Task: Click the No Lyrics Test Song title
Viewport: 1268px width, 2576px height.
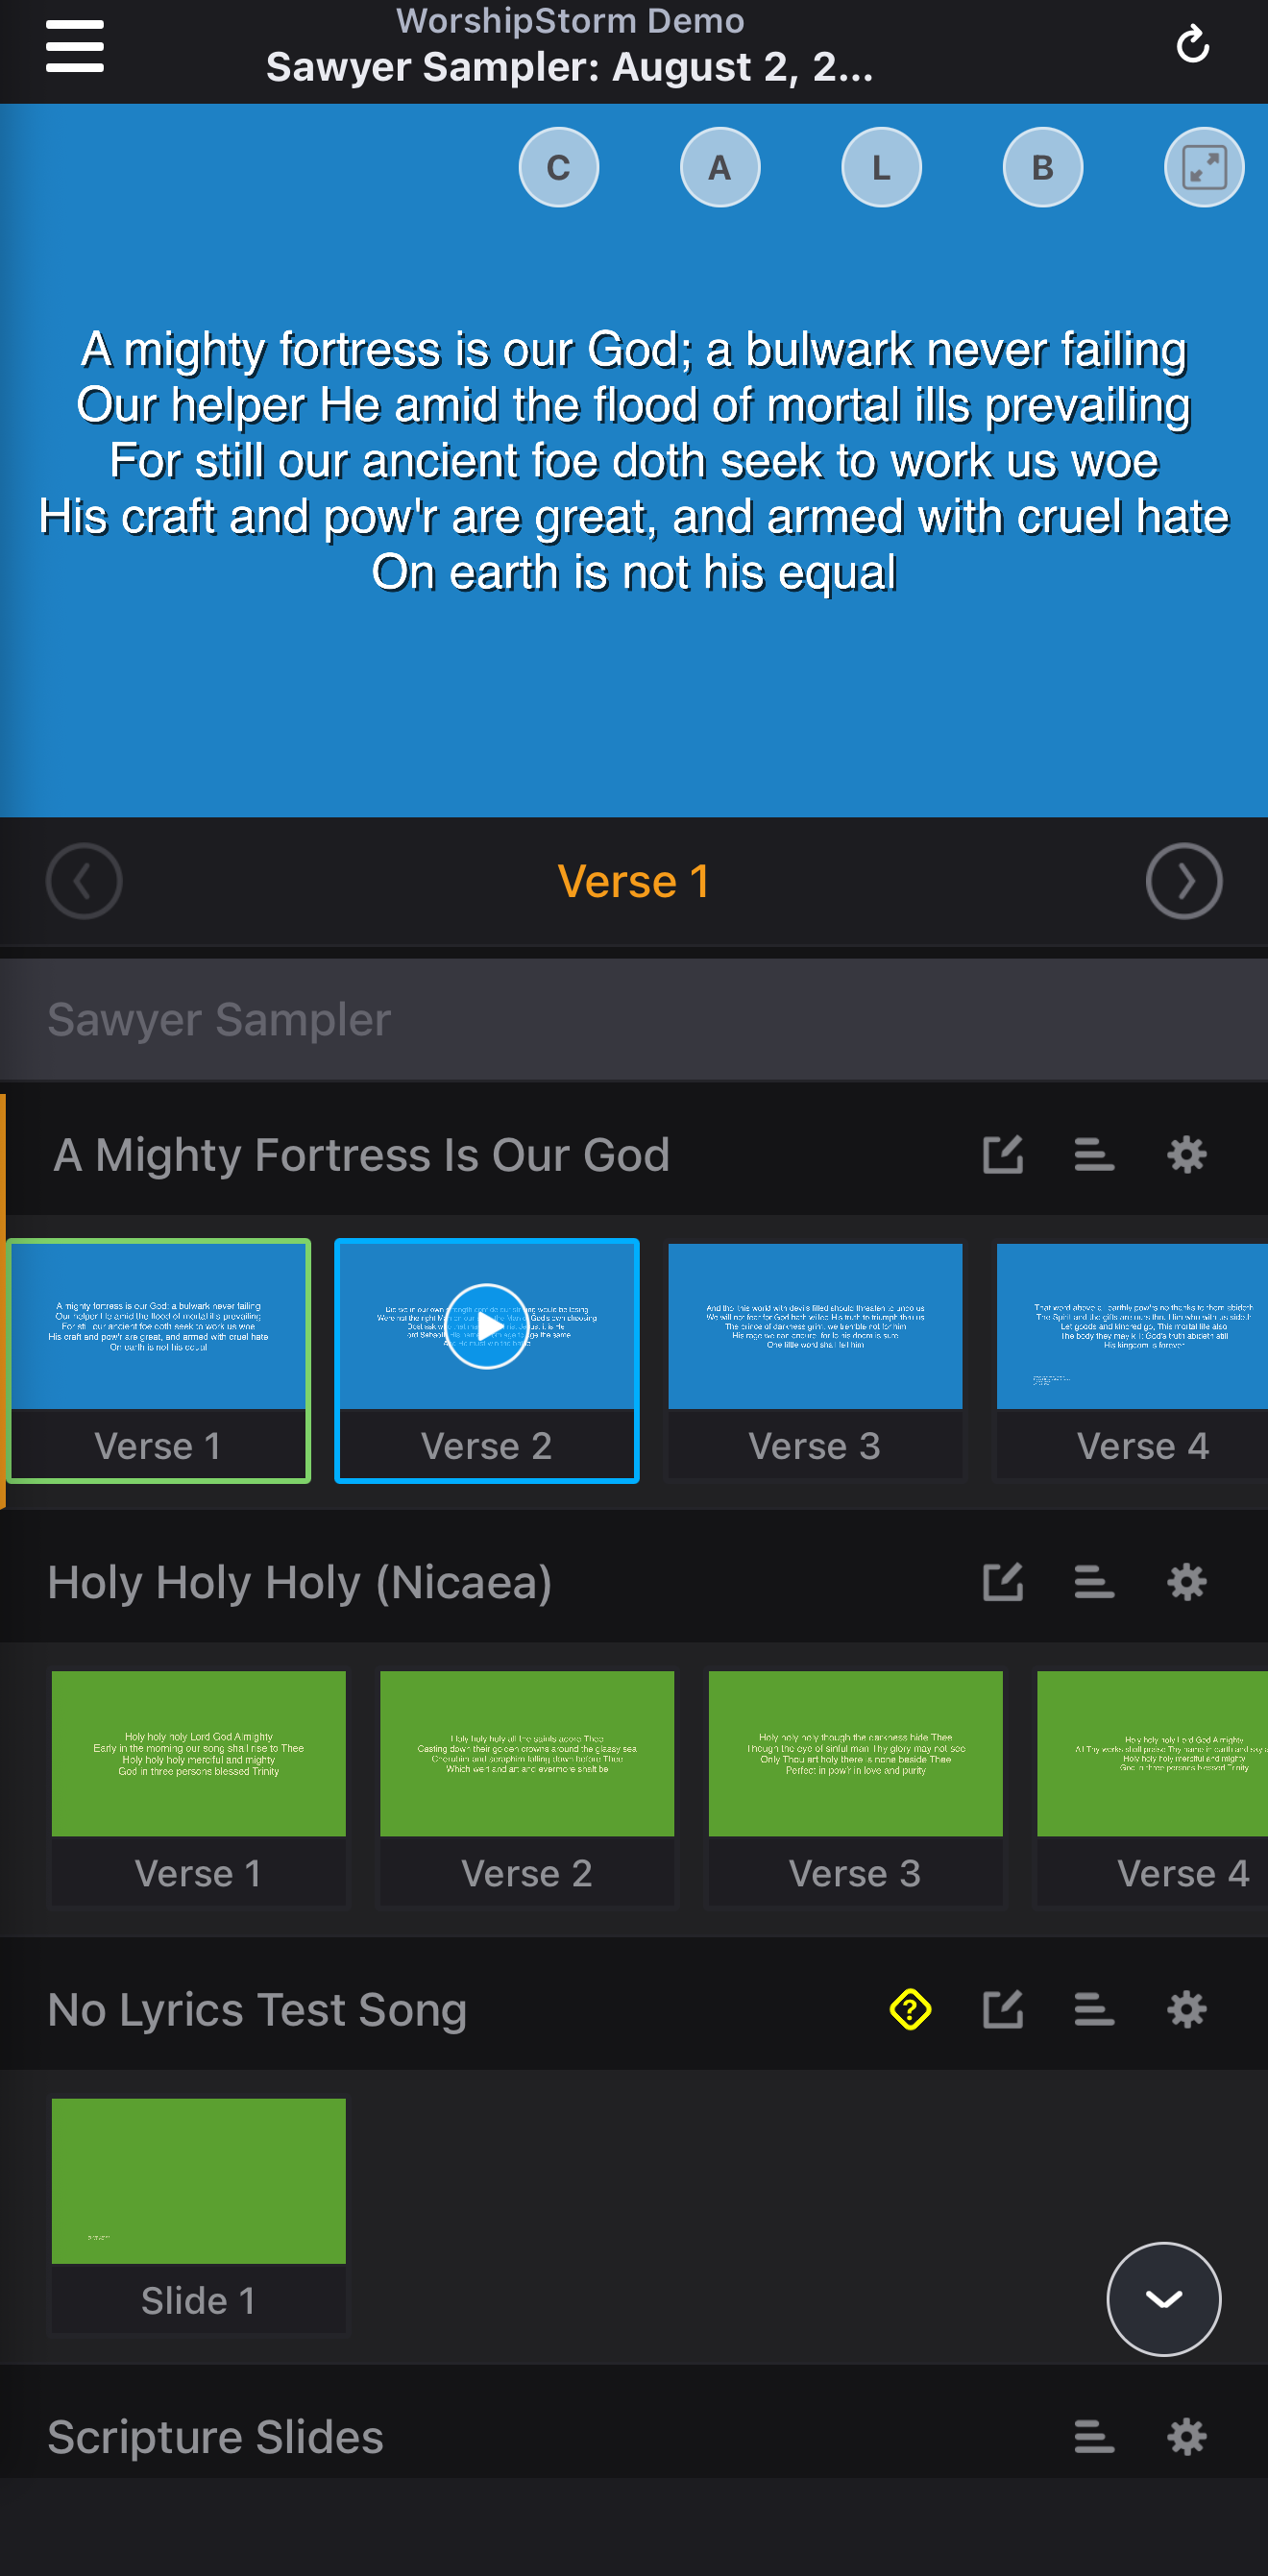Action: click(258, 2009)
